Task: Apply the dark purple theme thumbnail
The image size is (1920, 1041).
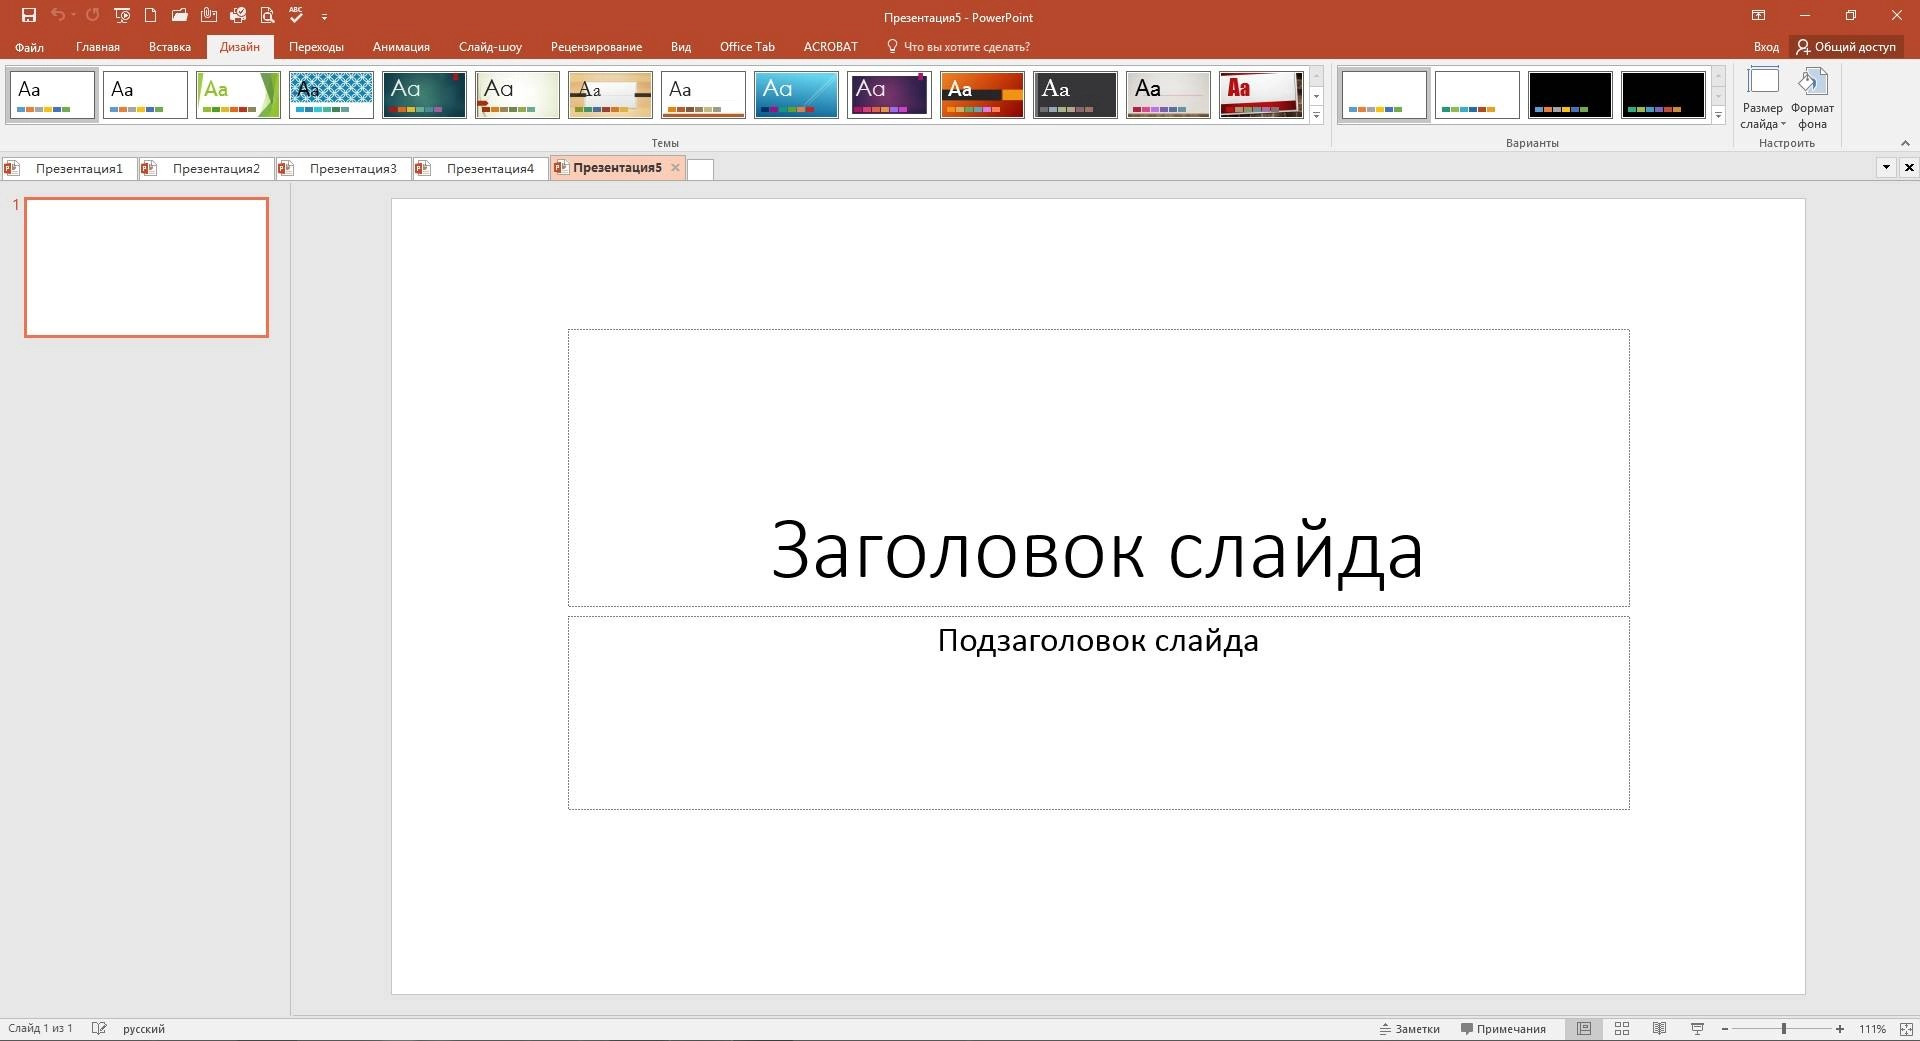Action: point(889,95)
